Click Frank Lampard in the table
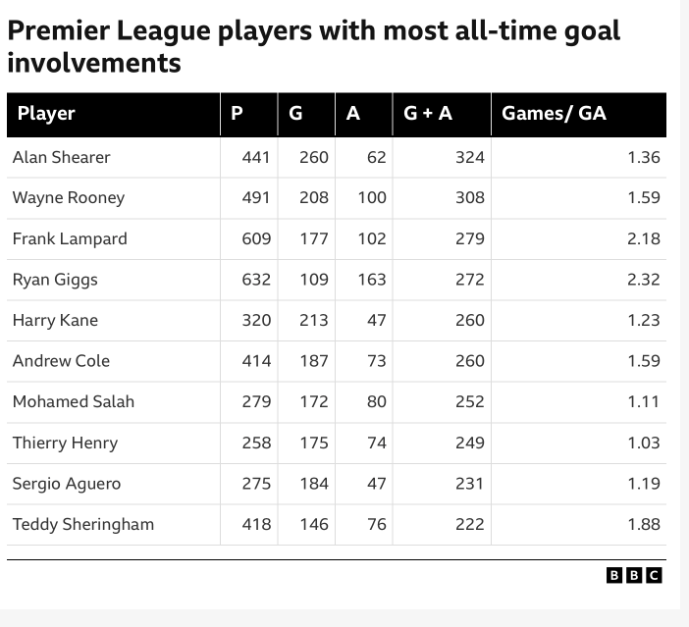 (x=69, y=239)
